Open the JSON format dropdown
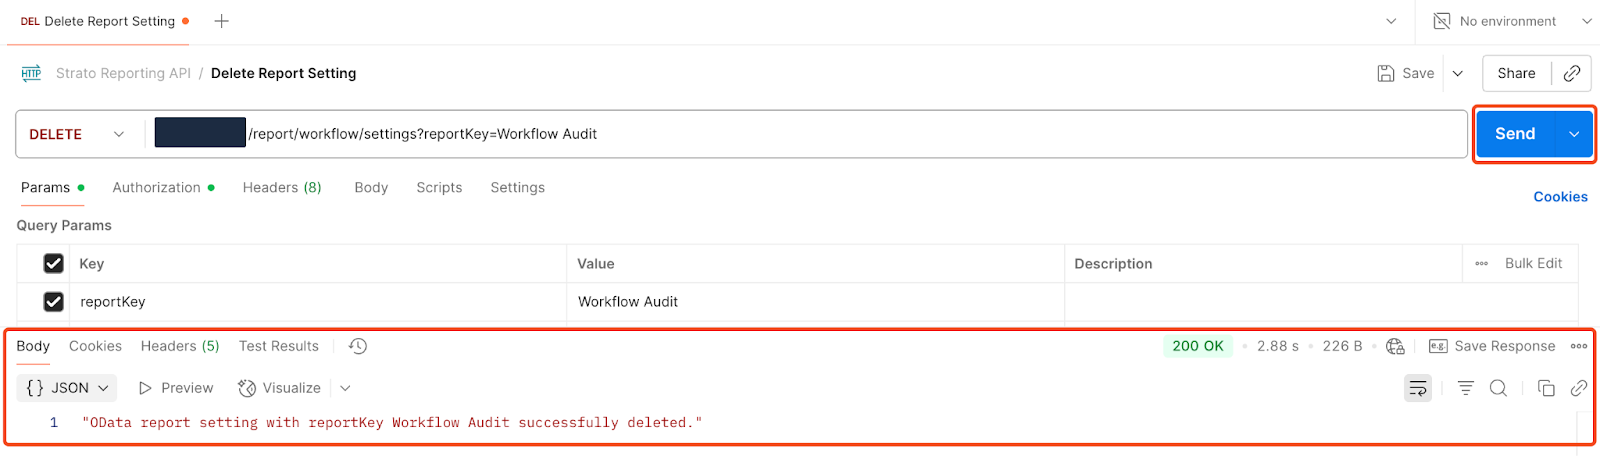Screen dimensions: 1600x456 click(x=67, y=388)
